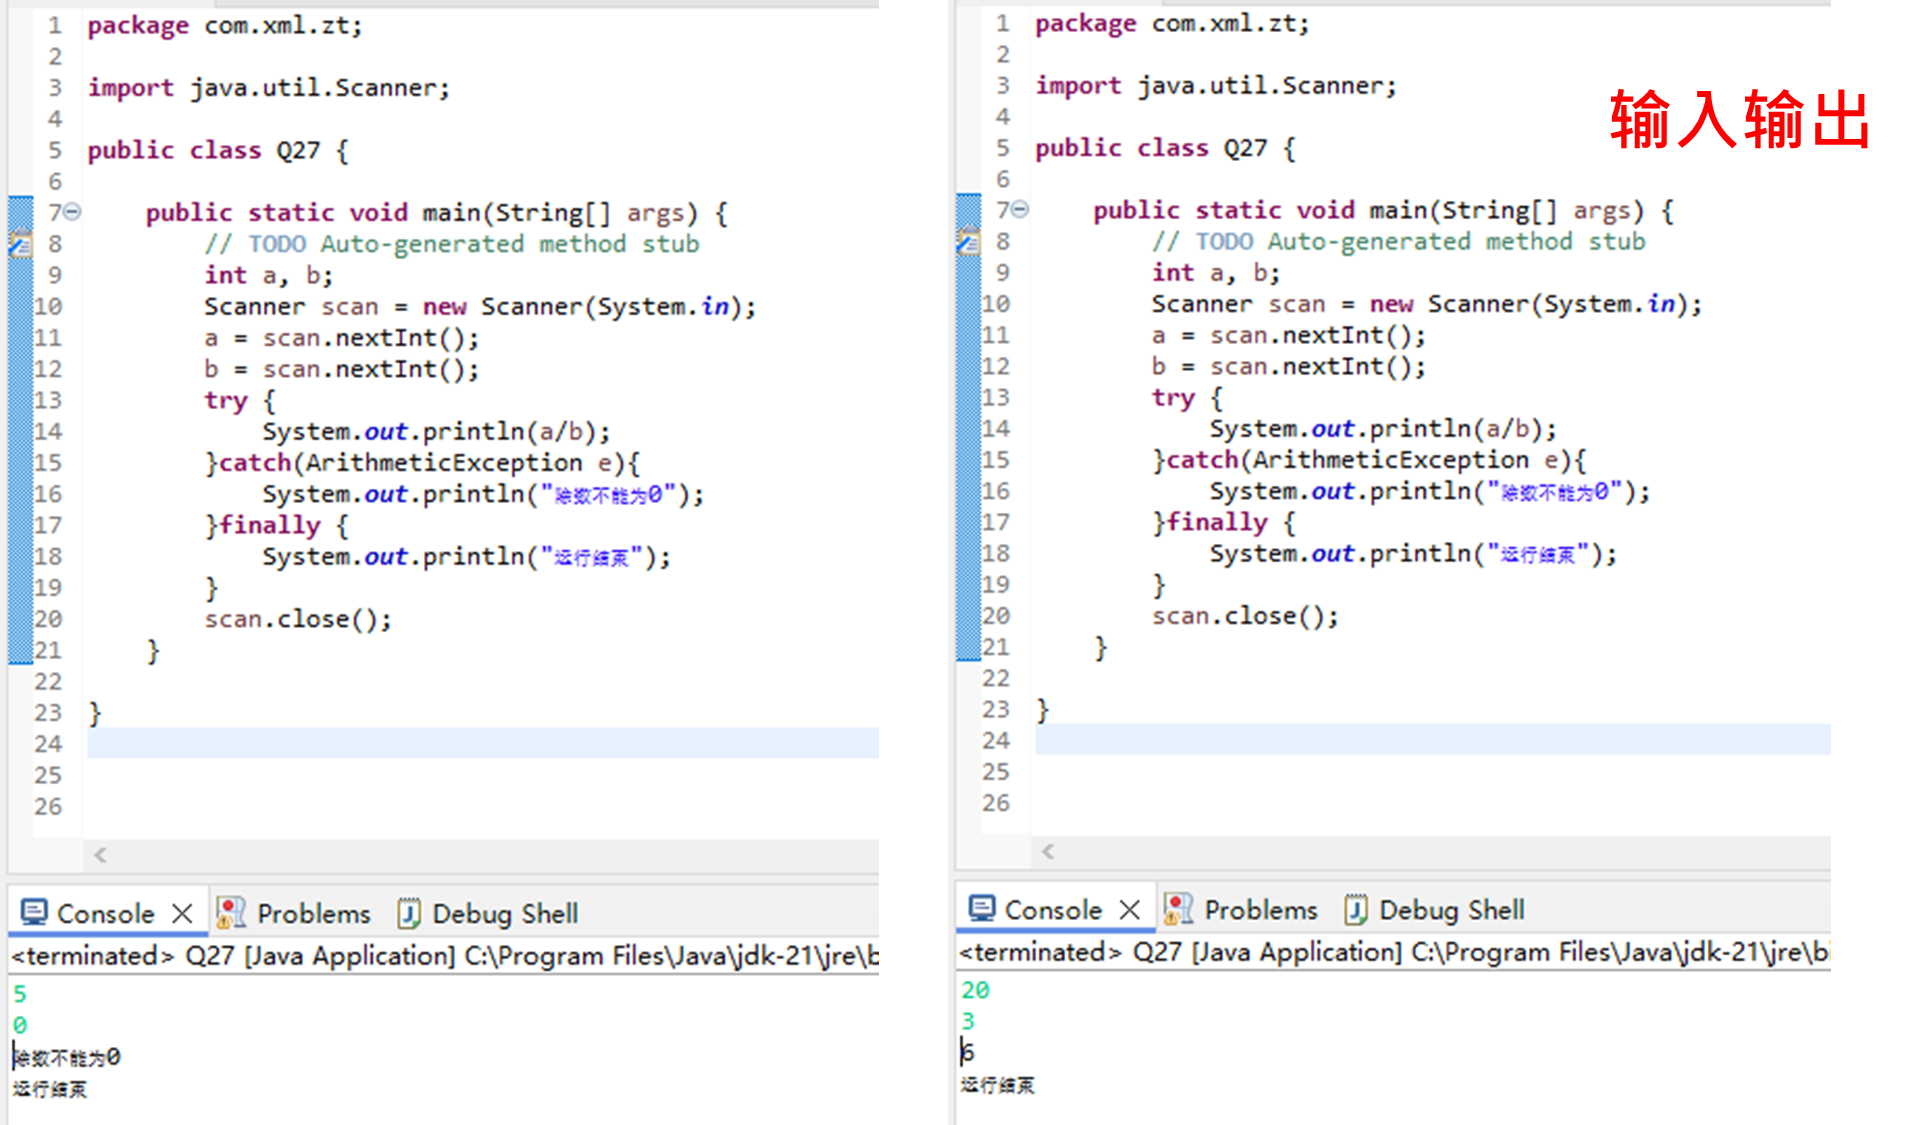Click highlighted current line 24 in left editor

483,743
